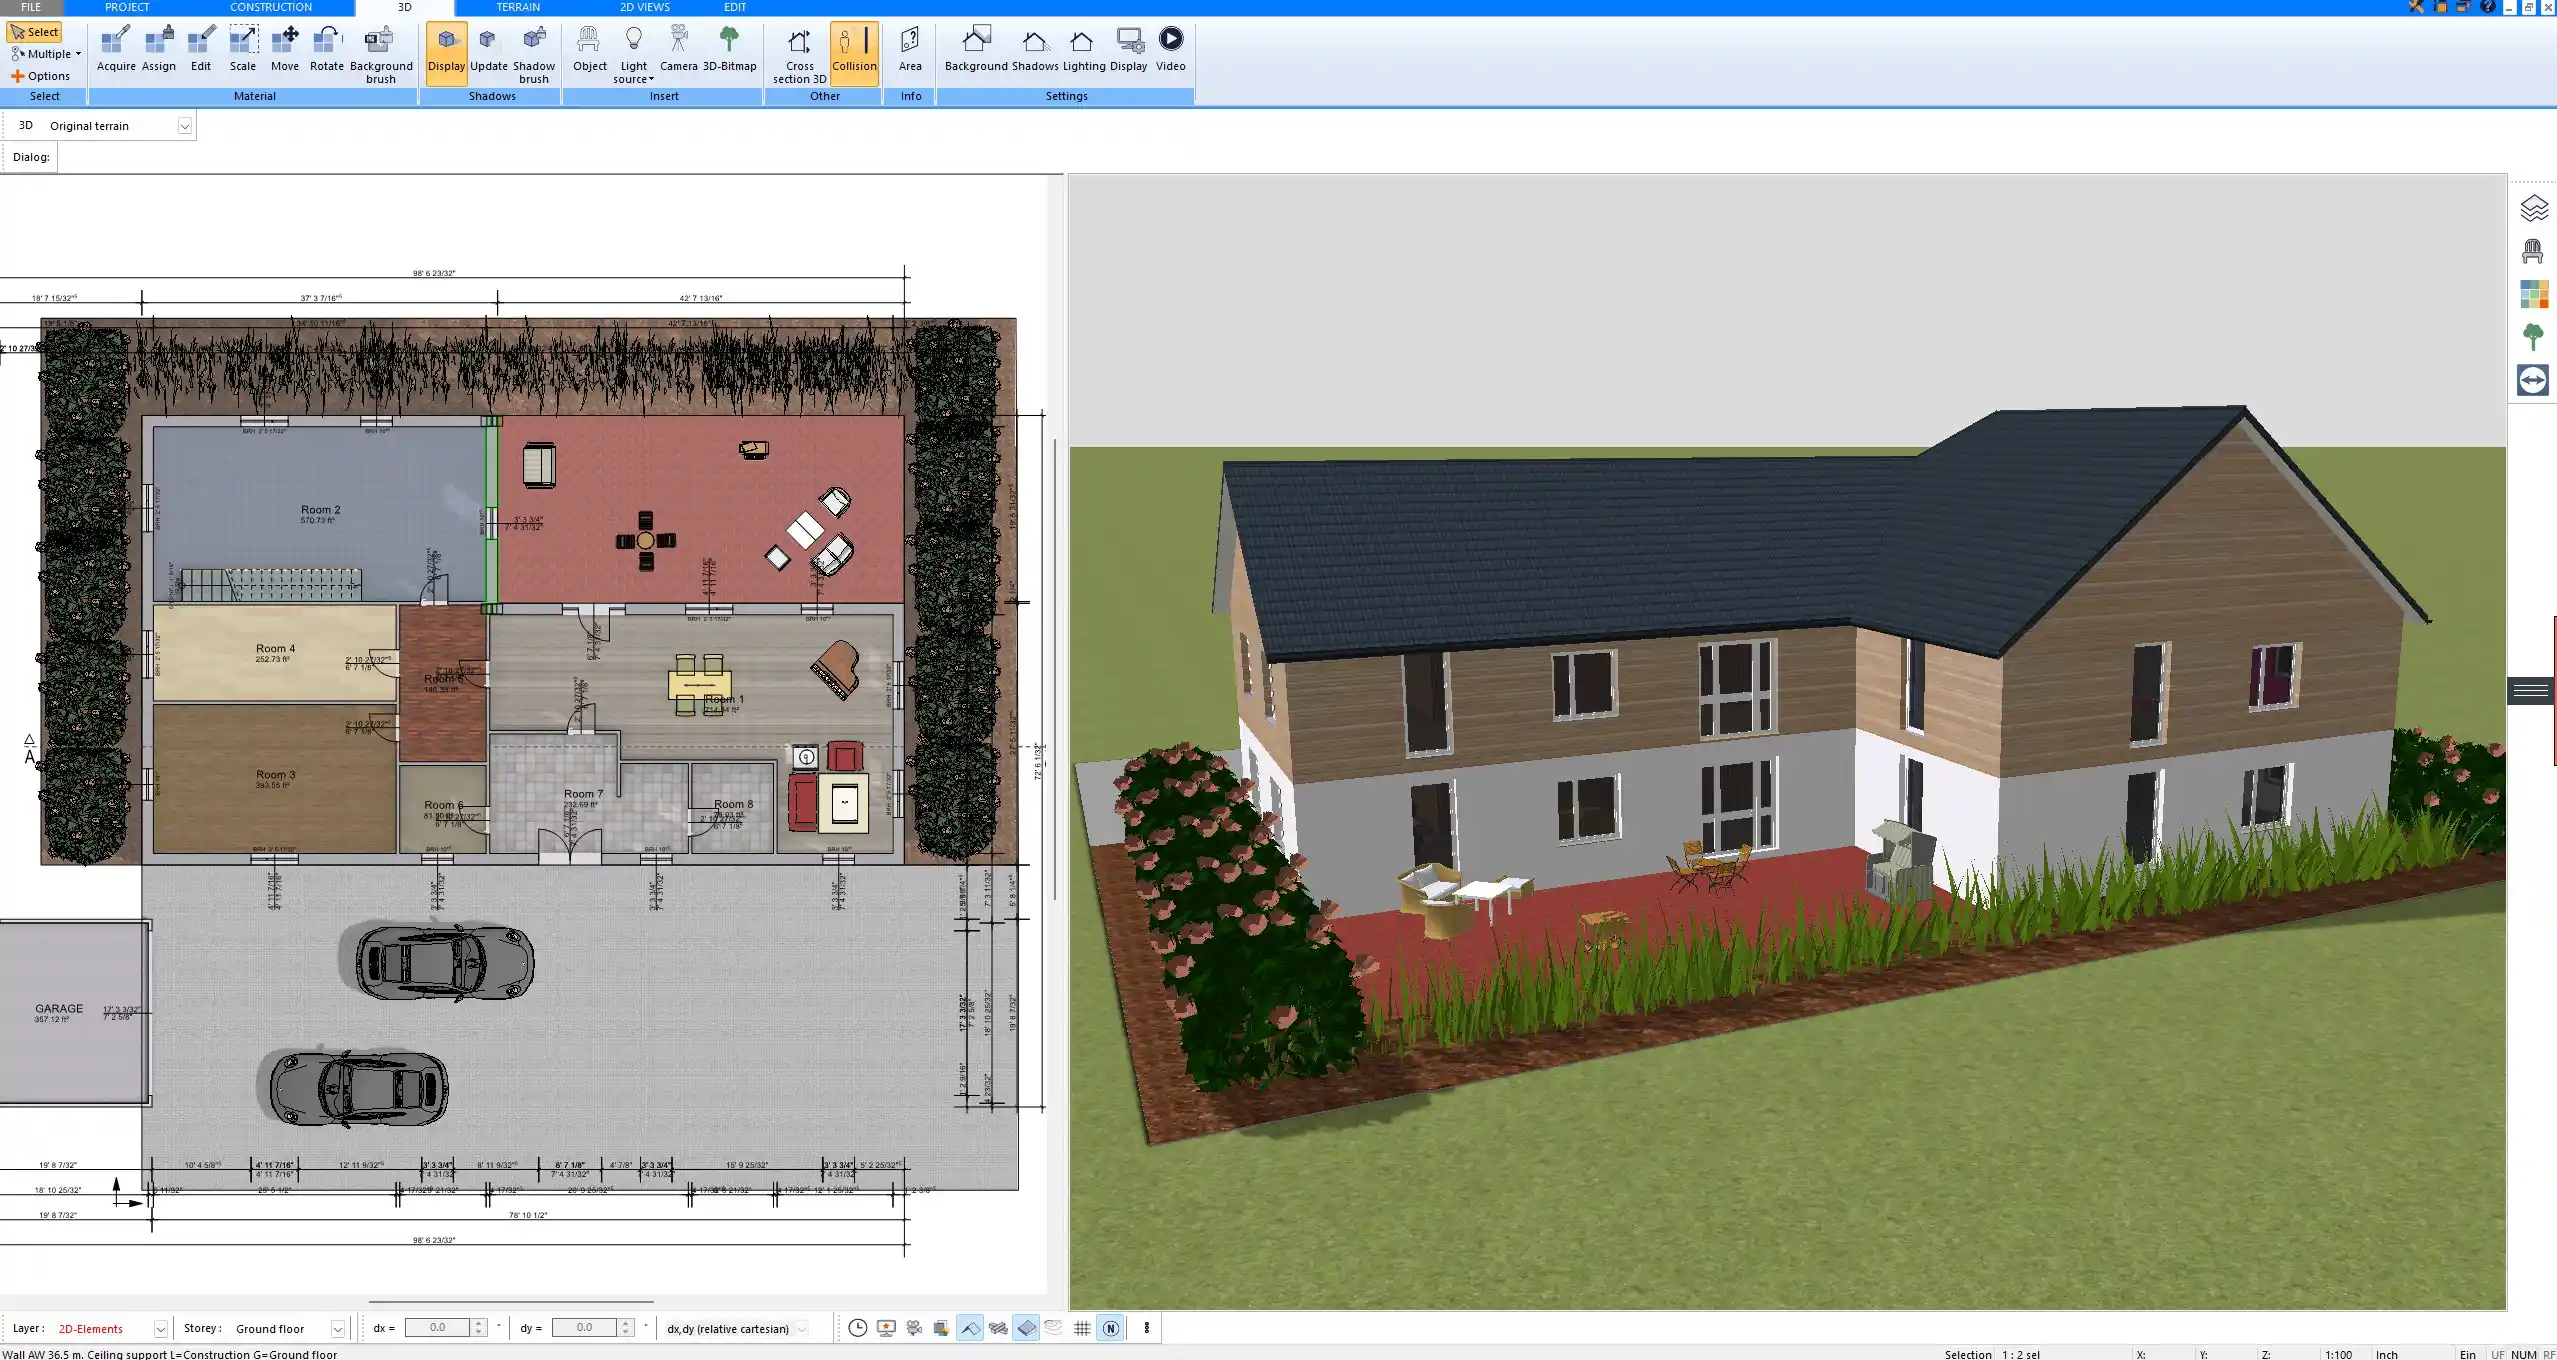Open help question mark icon in title bar
Screen dimensions: 2557x1360
2488,7
